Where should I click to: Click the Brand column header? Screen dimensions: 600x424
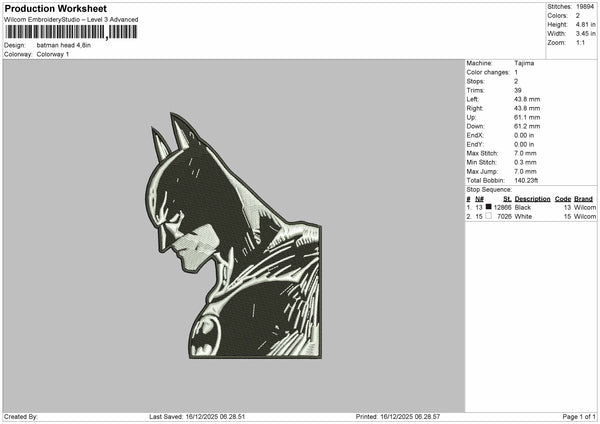583,199
